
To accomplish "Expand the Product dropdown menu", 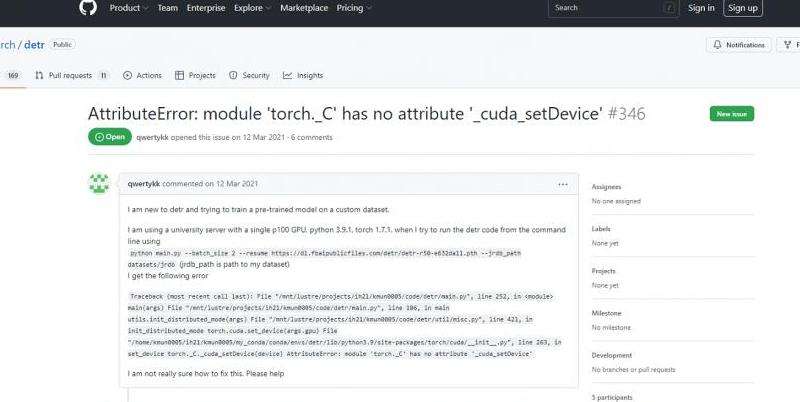I will 128,8.
